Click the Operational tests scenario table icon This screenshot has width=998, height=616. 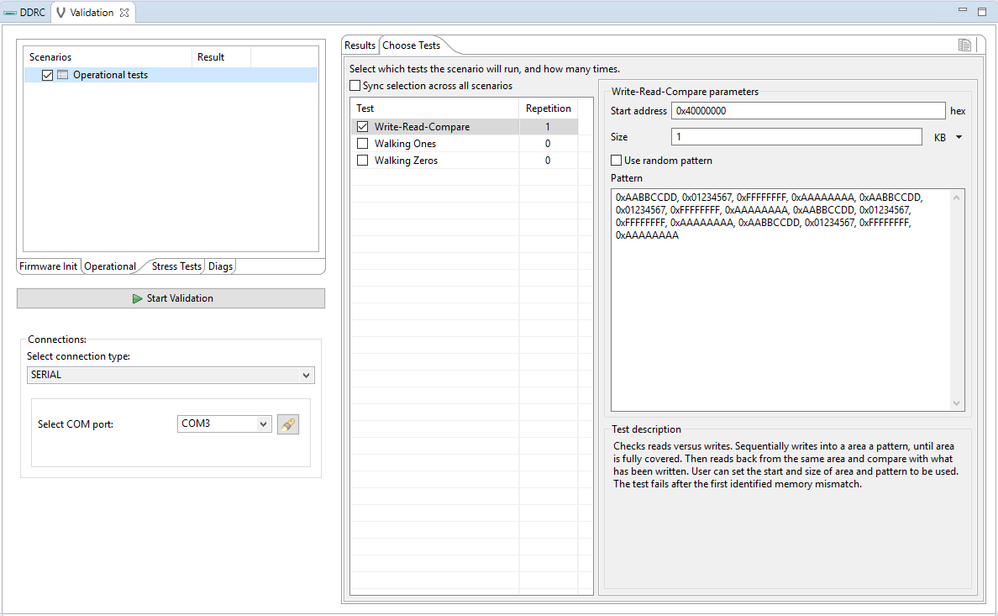click(62, 75)
